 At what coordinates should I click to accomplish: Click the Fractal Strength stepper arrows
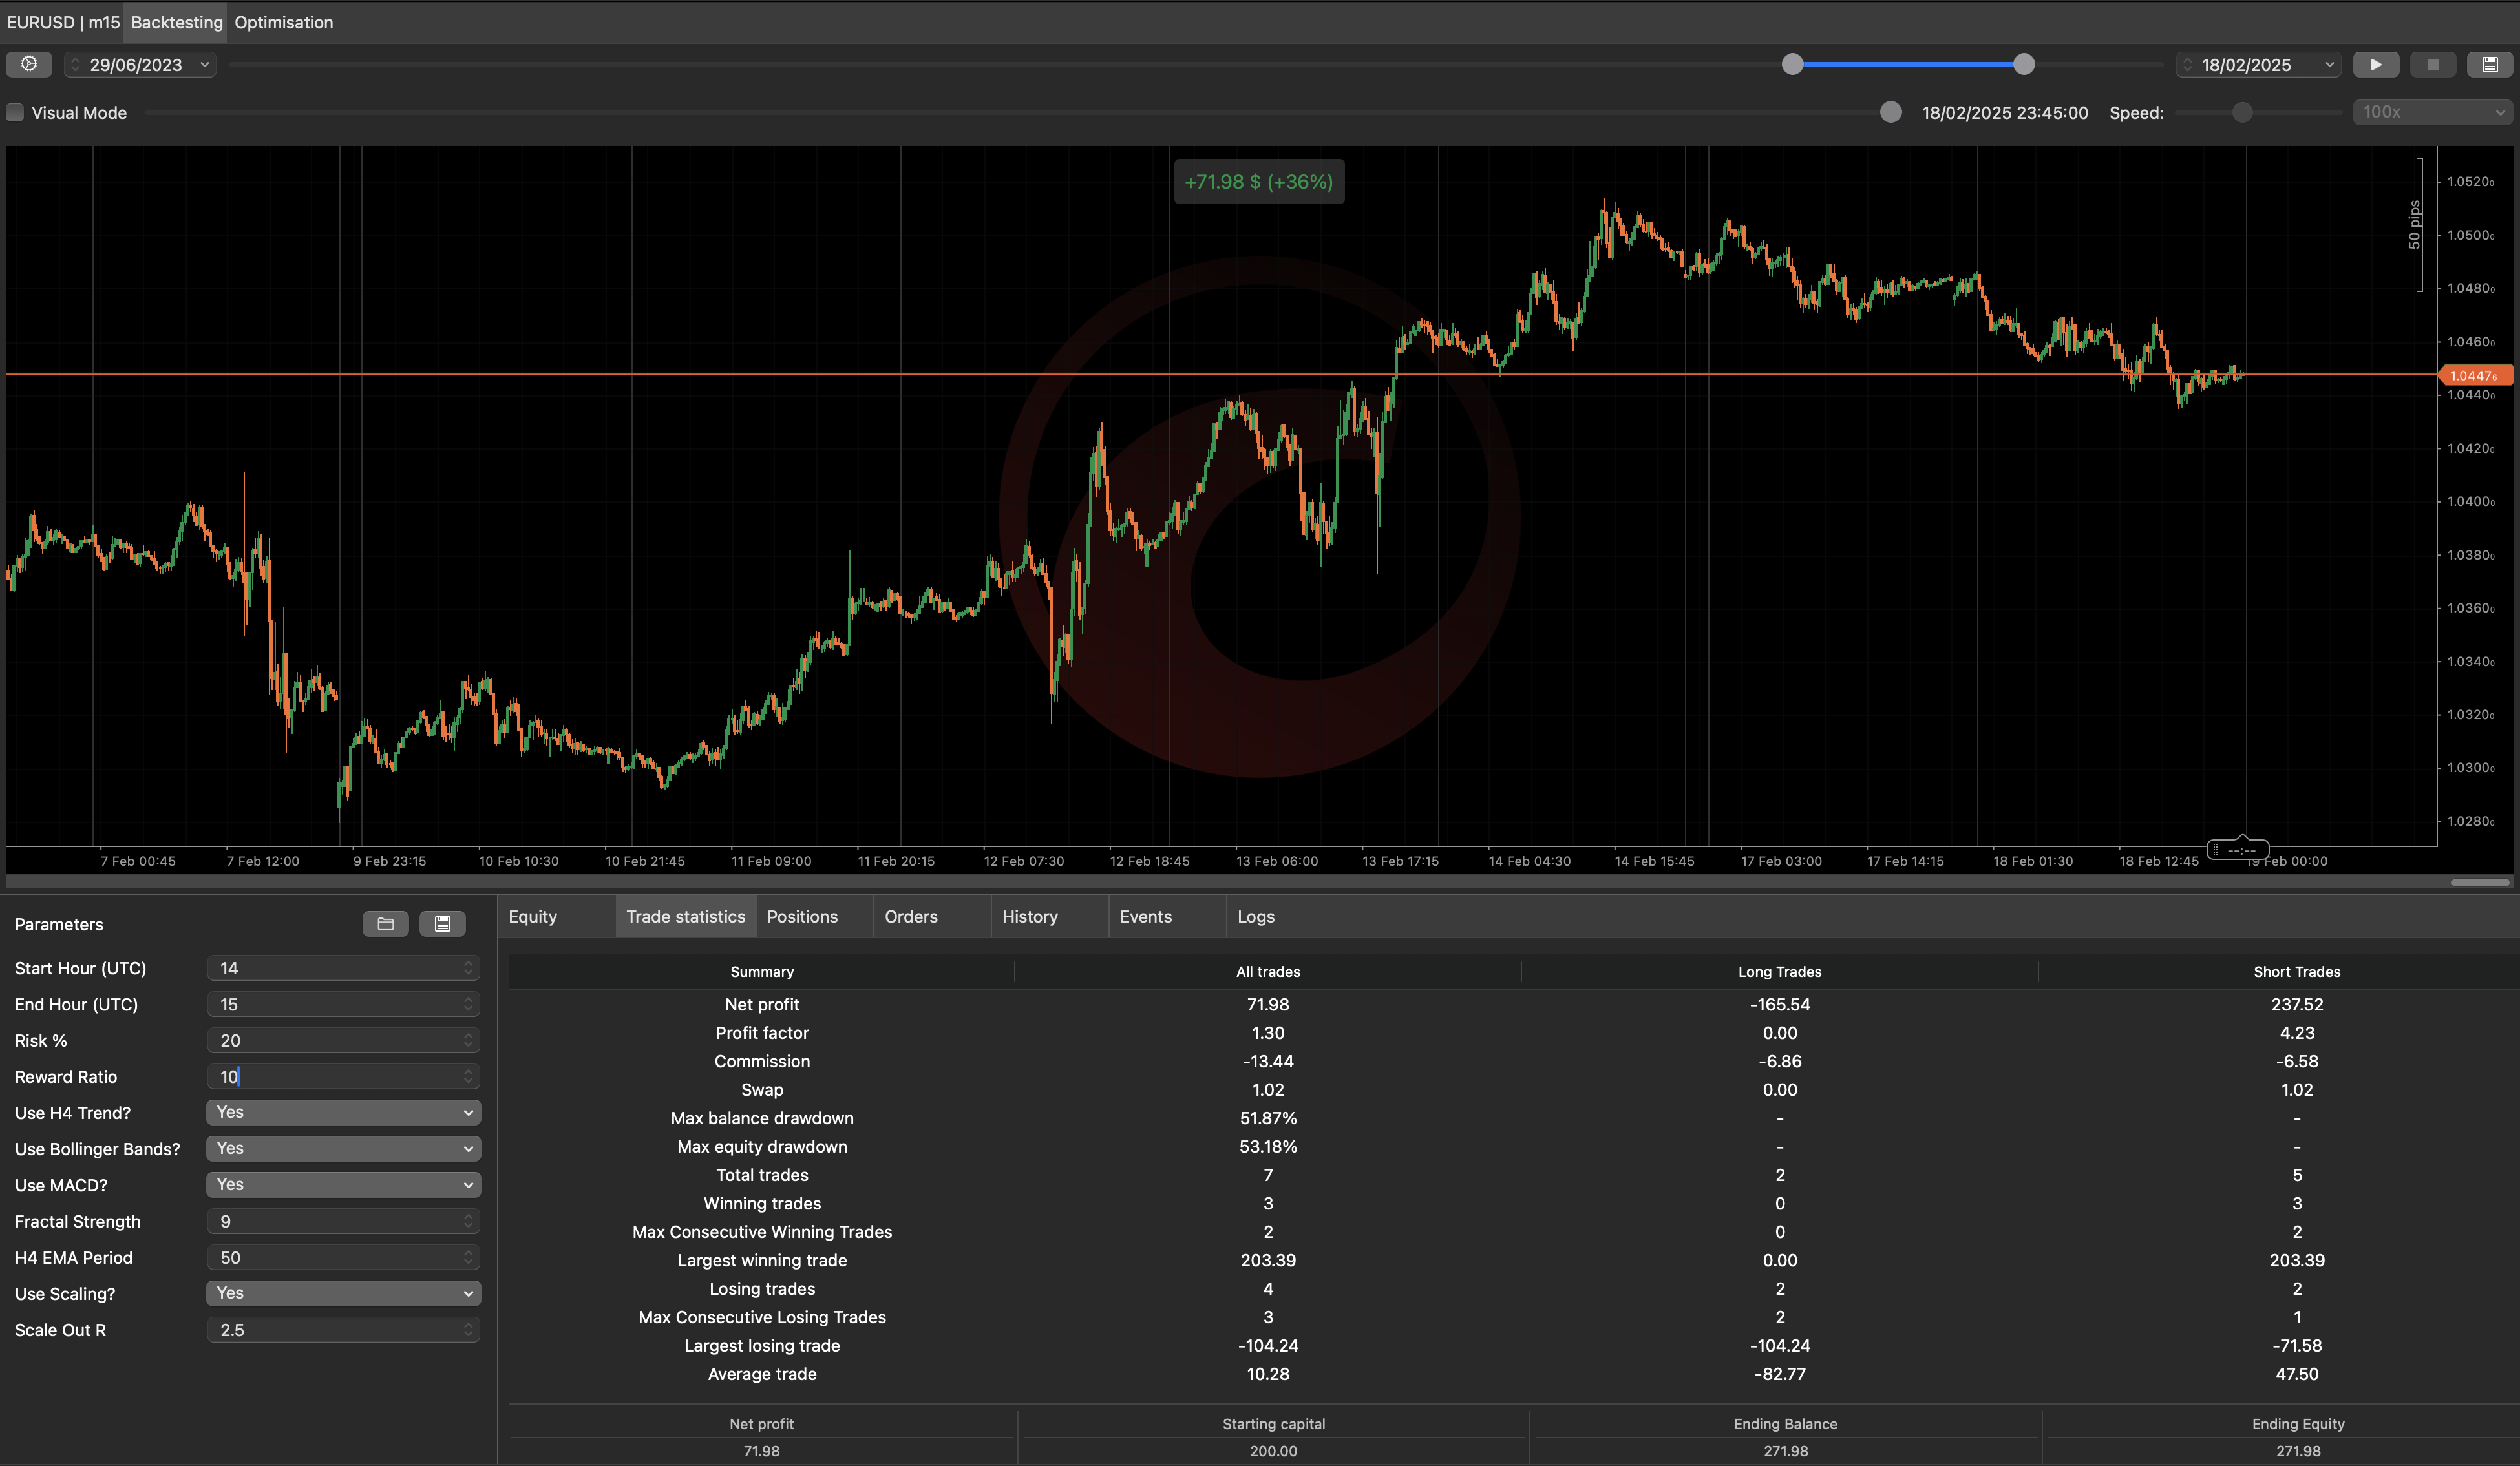click(x=467, y=1221)
